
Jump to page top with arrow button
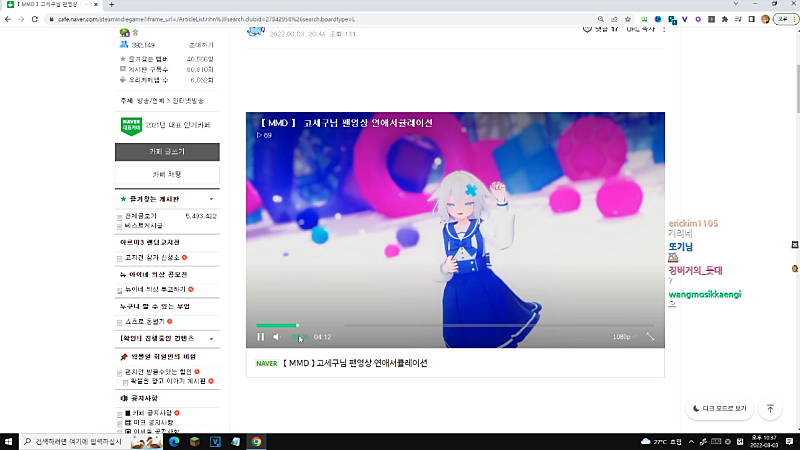[770, 409]
